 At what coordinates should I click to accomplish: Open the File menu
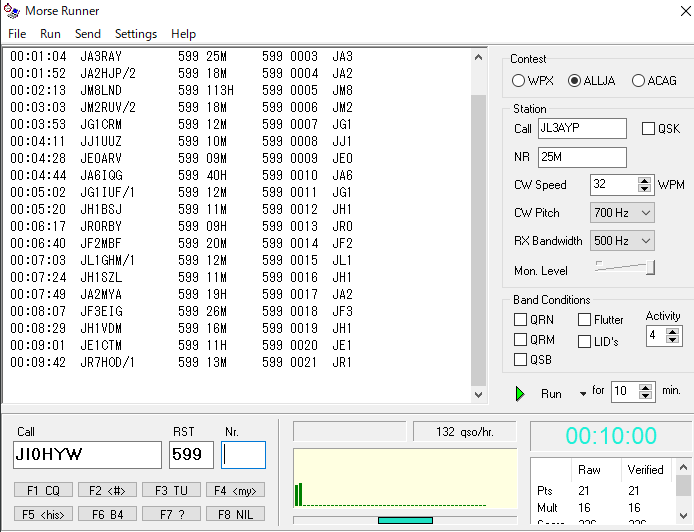17,34
